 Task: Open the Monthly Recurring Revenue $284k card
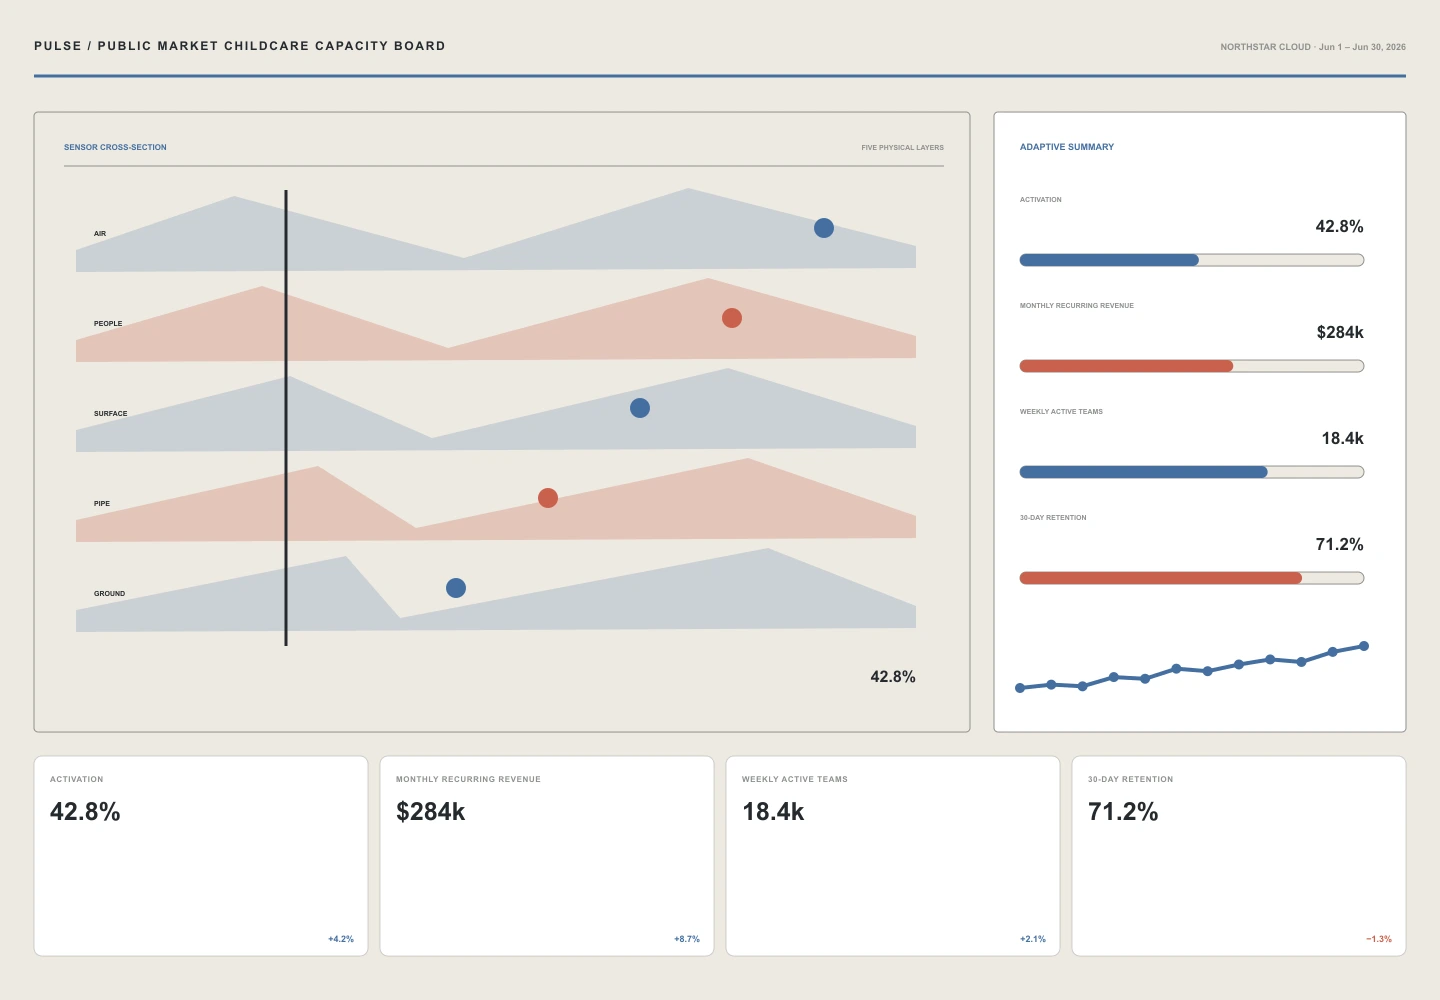tap(547, 856)
